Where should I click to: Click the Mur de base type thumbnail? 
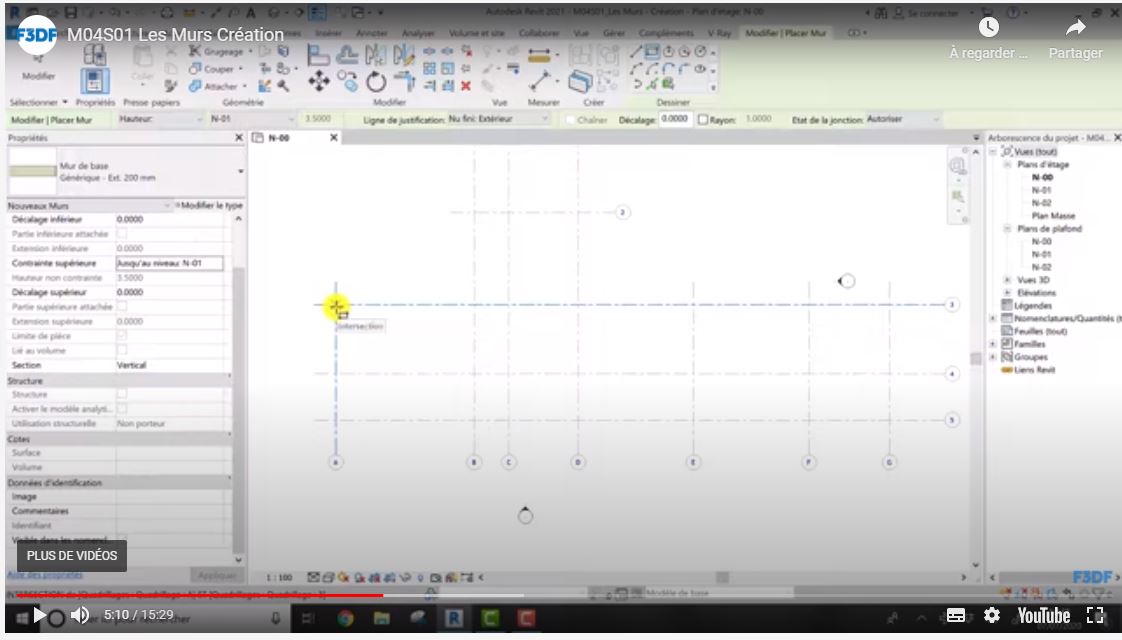click(32, 171)
